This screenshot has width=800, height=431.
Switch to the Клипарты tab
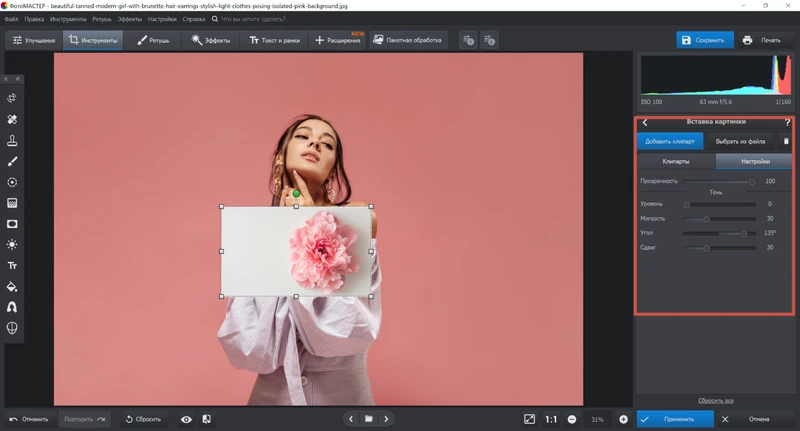pyautogui.click(x=676, y=161)
